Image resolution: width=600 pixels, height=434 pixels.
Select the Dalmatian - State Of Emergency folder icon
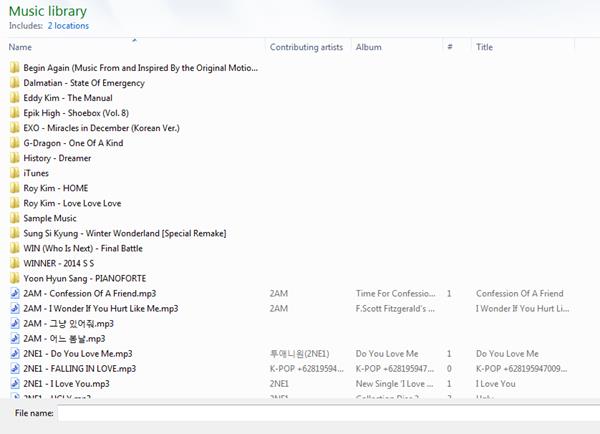pos(15,83)
